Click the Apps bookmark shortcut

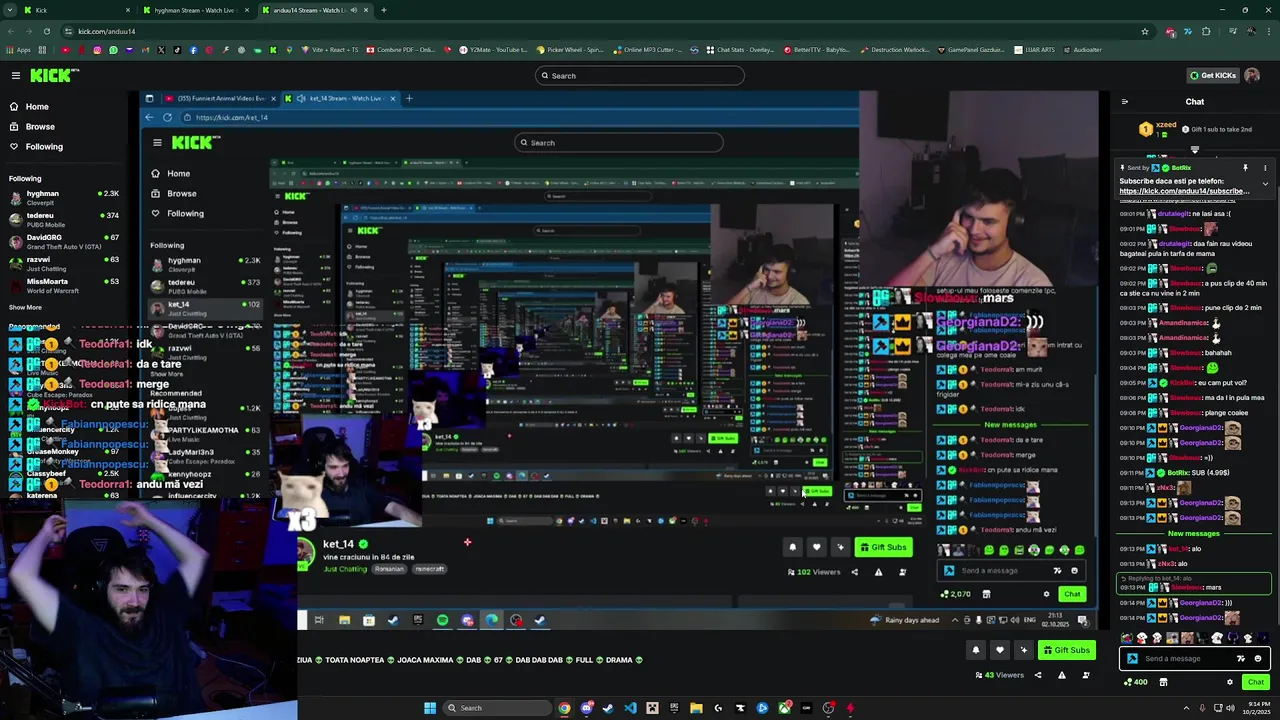pos(19,50)
